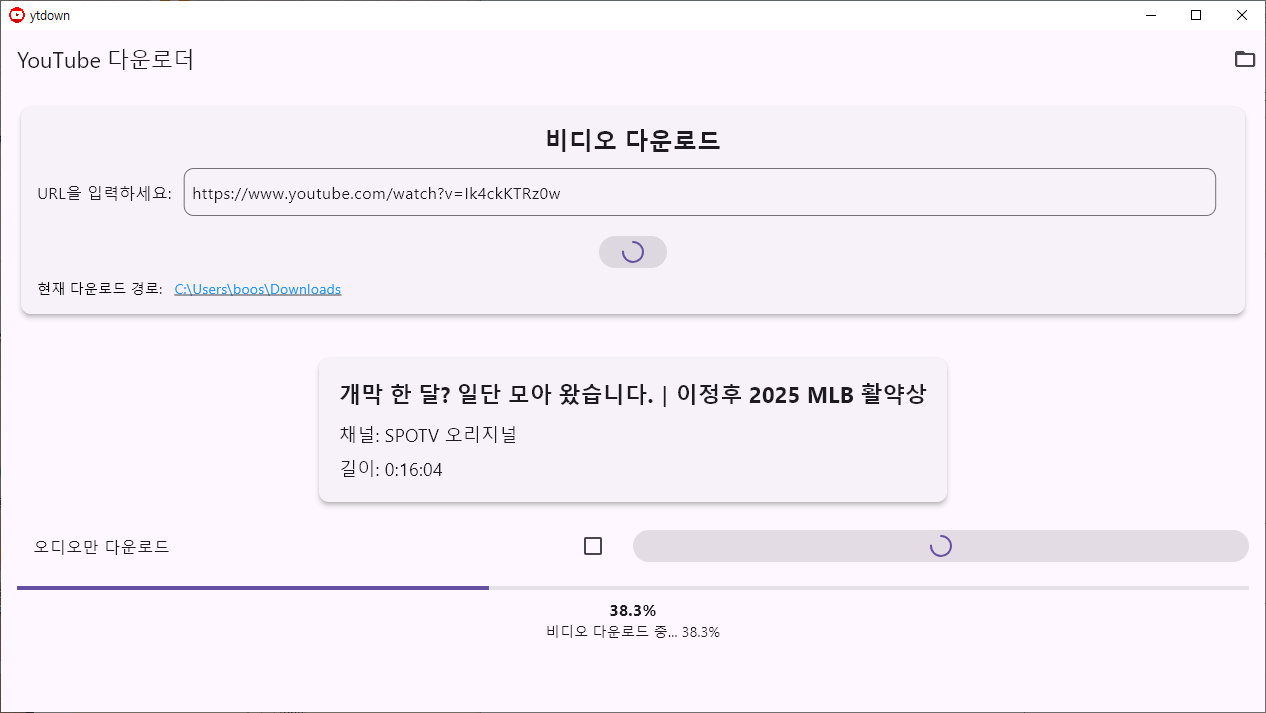Screen dimensions: 1266x713
Task: Close the ytdown window
Action: [x=1242, y=15]
